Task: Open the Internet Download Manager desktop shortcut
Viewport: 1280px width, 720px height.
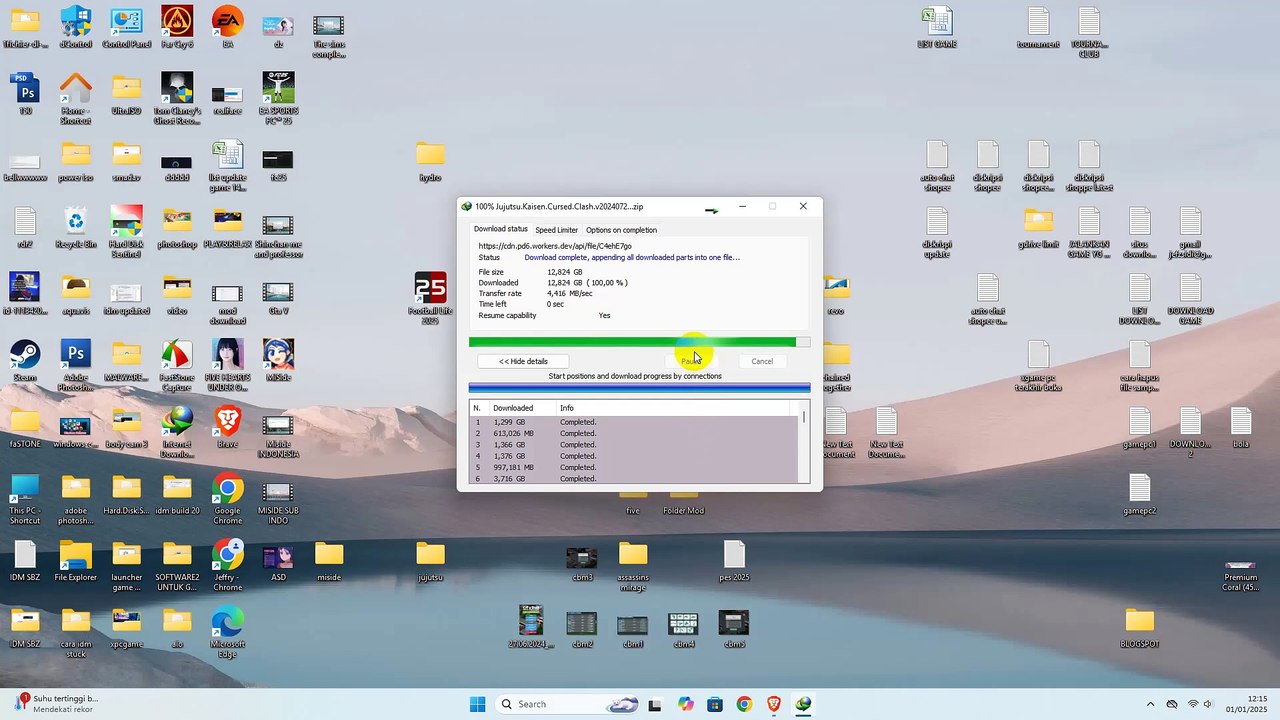Action: coord(177,430)
